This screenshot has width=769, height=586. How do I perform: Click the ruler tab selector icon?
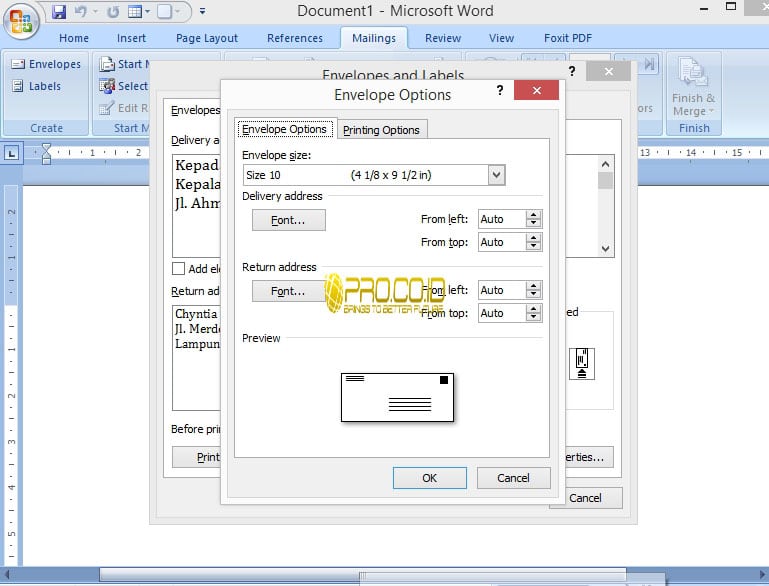[11, 153]
